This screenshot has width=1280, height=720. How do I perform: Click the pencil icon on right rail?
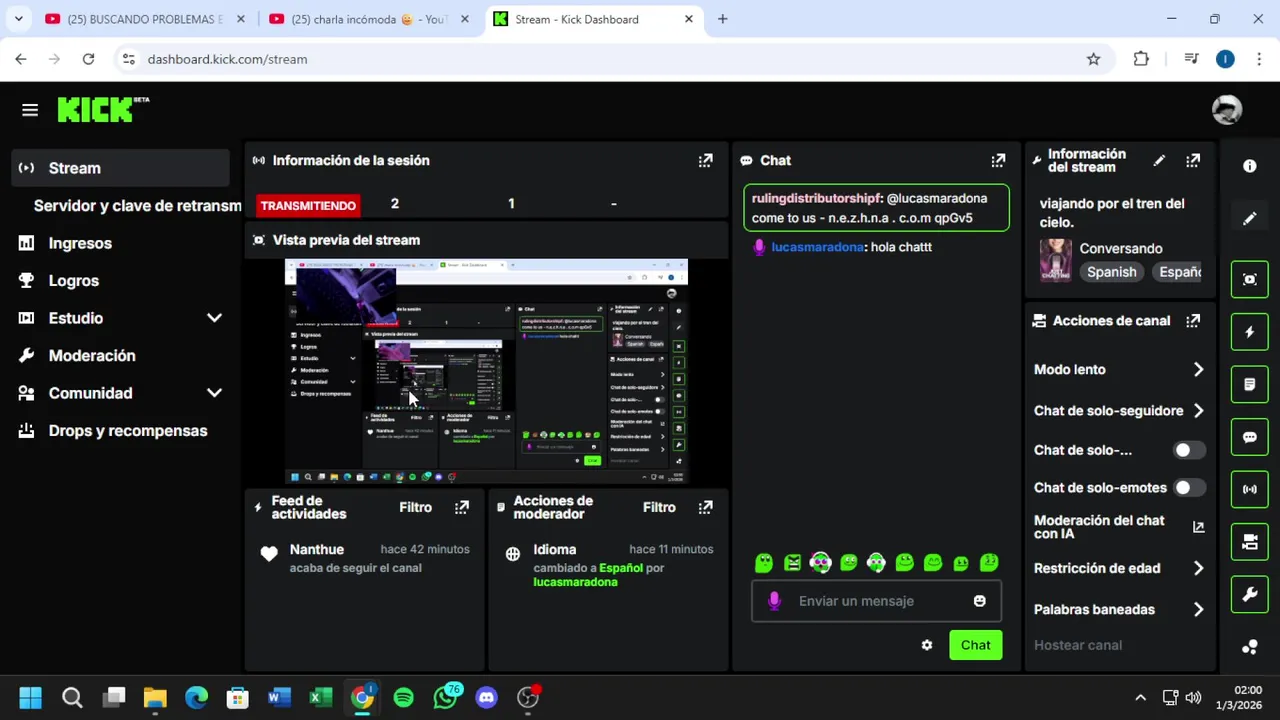coord(1250,219)
